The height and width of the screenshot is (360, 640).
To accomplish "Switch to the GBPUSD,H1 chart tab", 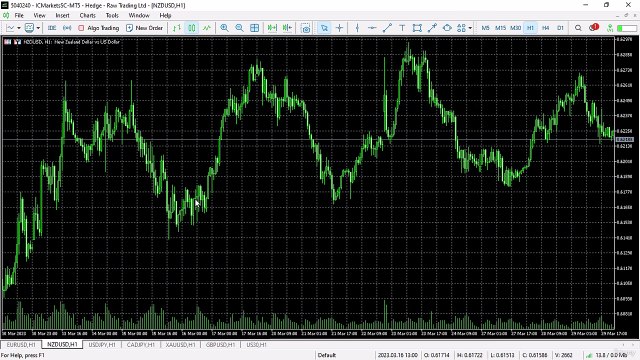I will click(x=220, y=345).
